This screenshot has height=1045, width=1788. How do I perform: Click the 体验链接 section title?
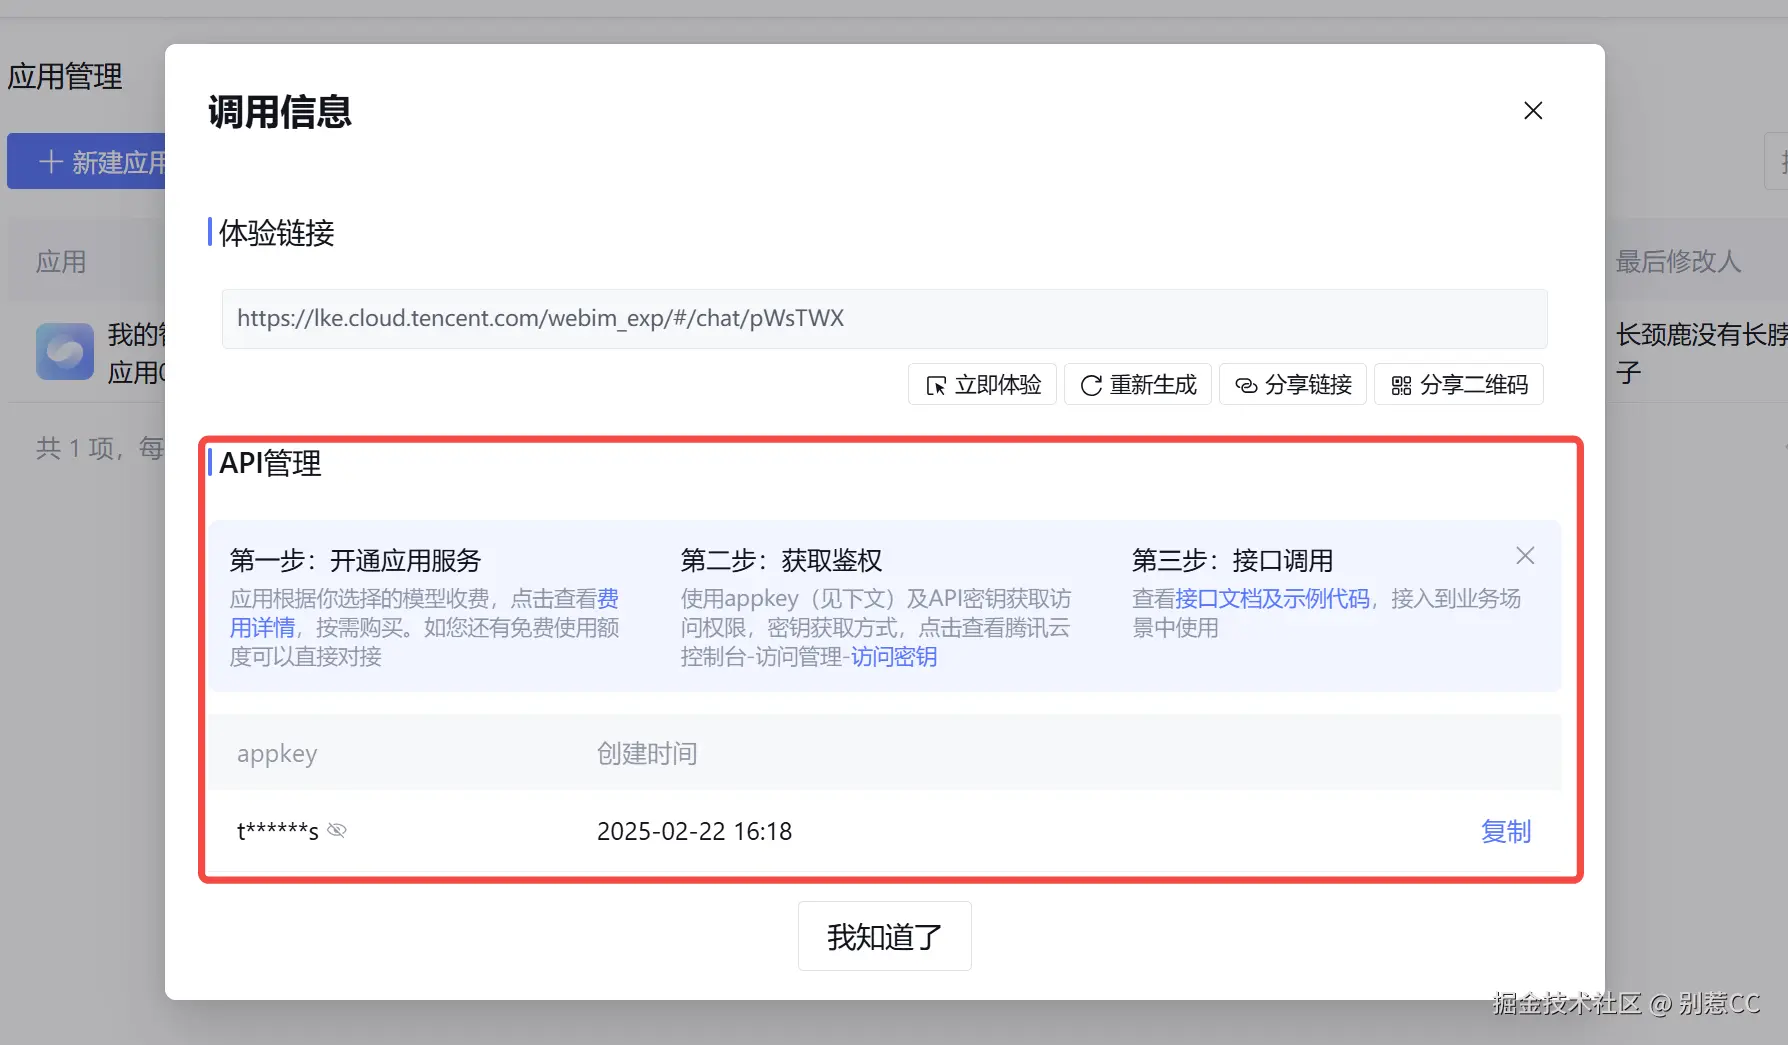point(277,233)
